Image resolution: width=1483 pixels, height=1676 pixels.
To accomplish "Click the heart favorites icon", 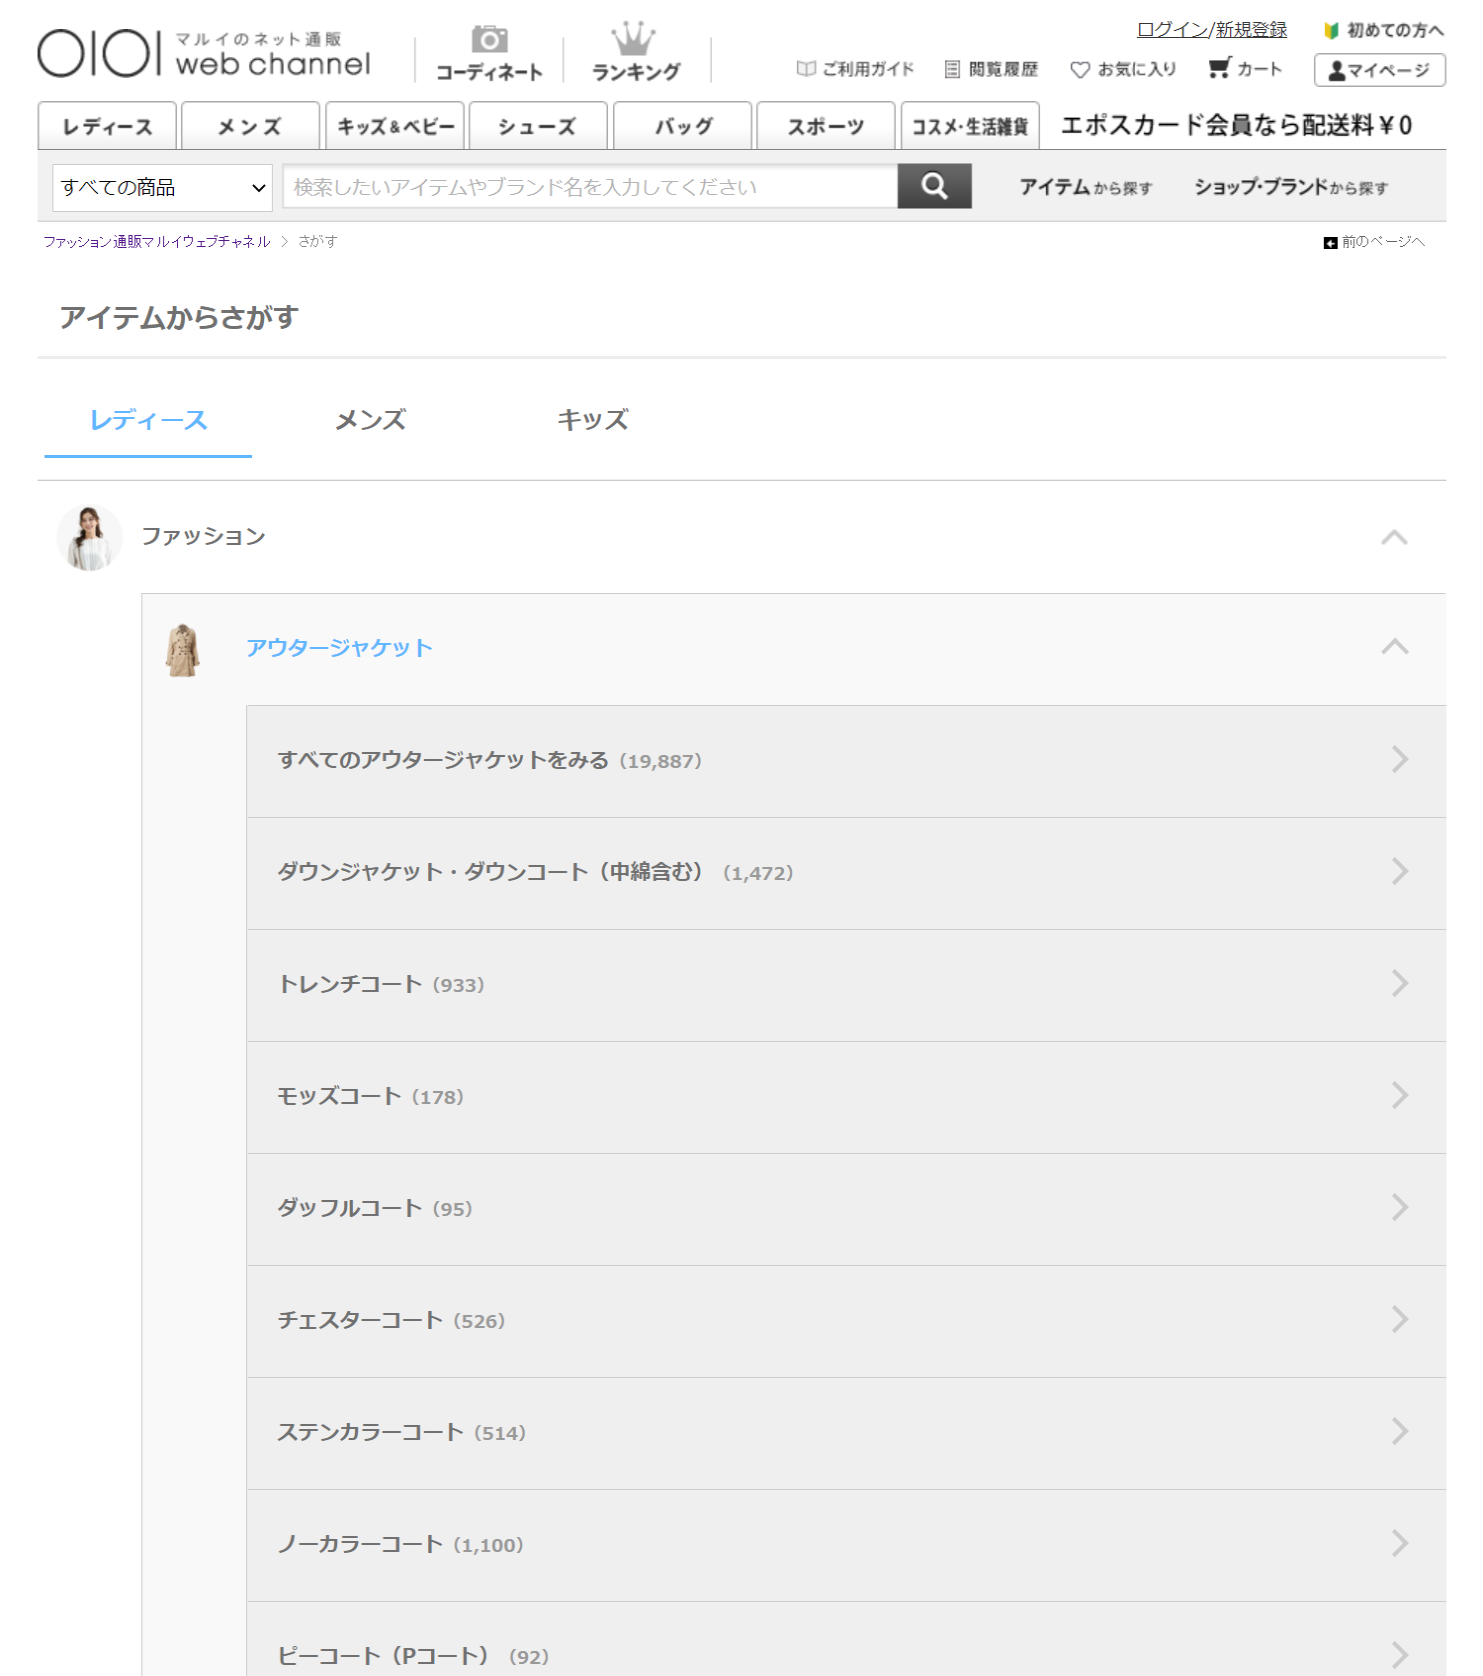I will tap(1080, 70).
